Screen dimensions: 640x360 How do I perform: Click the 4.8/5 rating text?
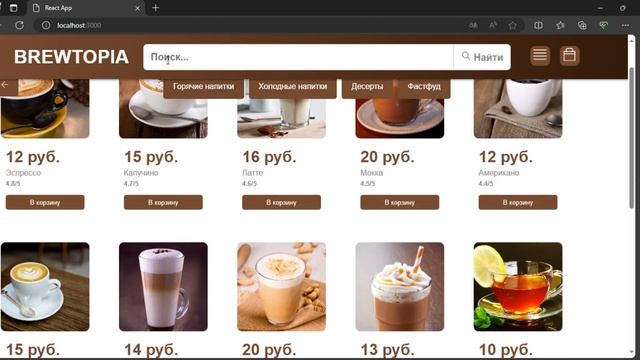[x=13, y=184]
